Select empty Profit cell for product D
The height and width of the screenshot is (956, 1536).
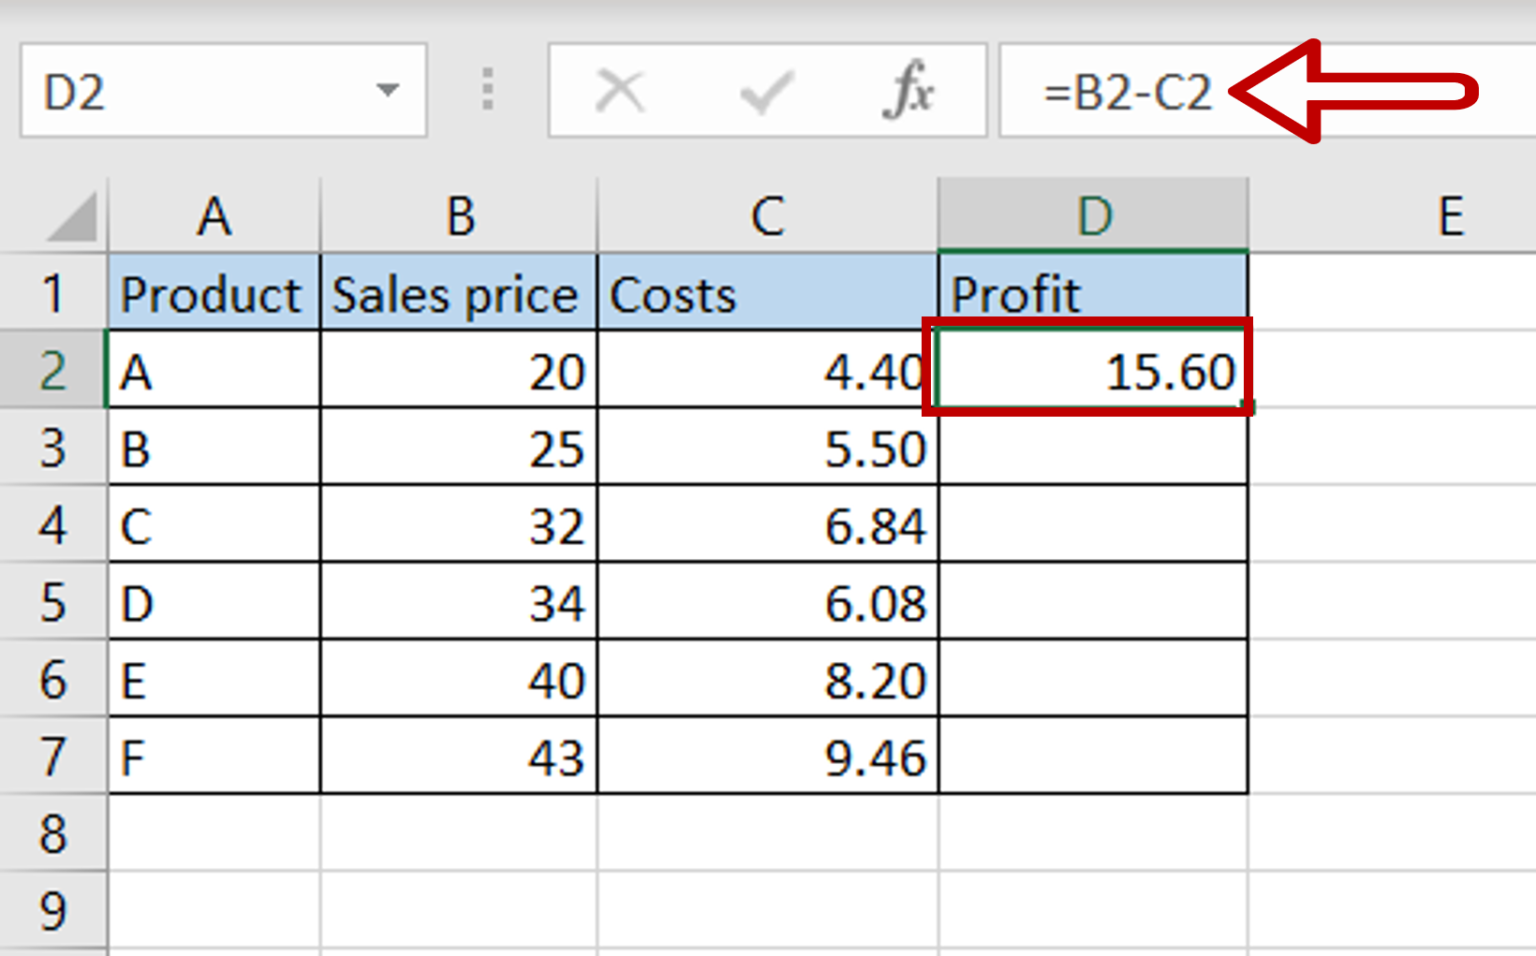(x=1094, y=601)
